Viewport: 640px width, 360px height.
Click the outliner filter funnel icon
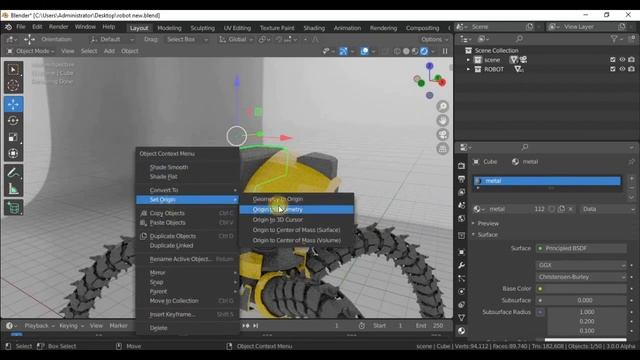click(614, 39)
